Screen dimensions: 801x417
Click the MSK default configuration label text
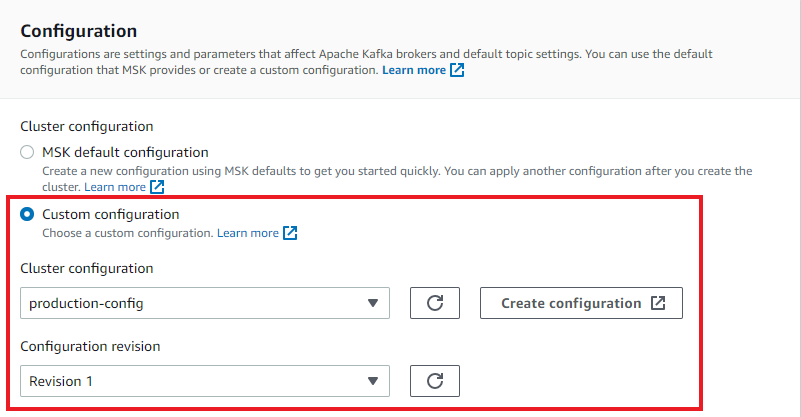pos(125,153)
